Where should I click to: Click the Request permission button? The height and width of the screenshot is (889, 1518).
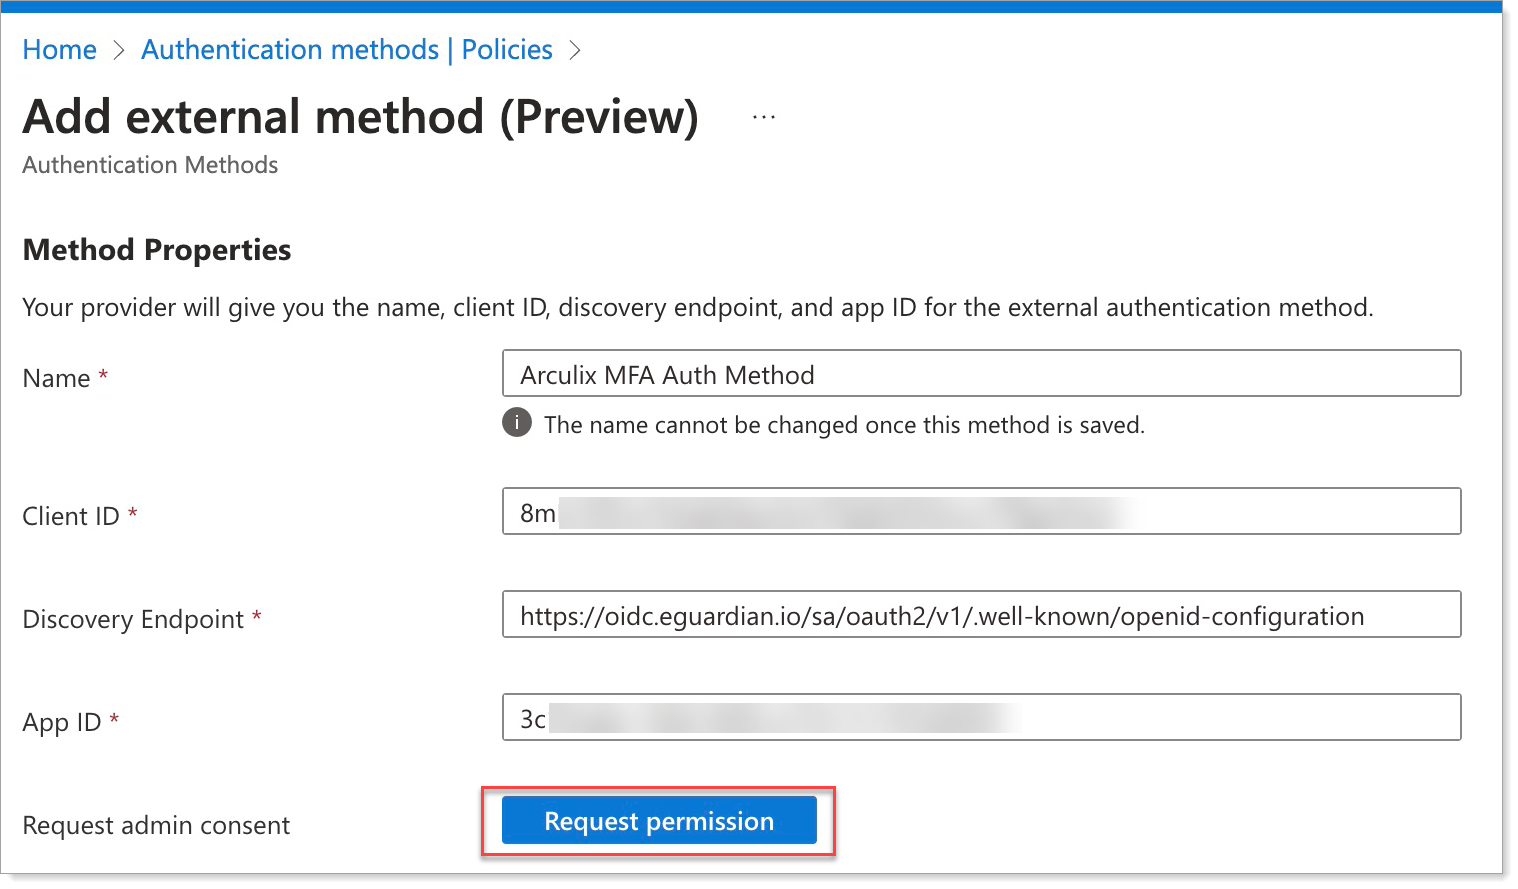pos(659,820)
